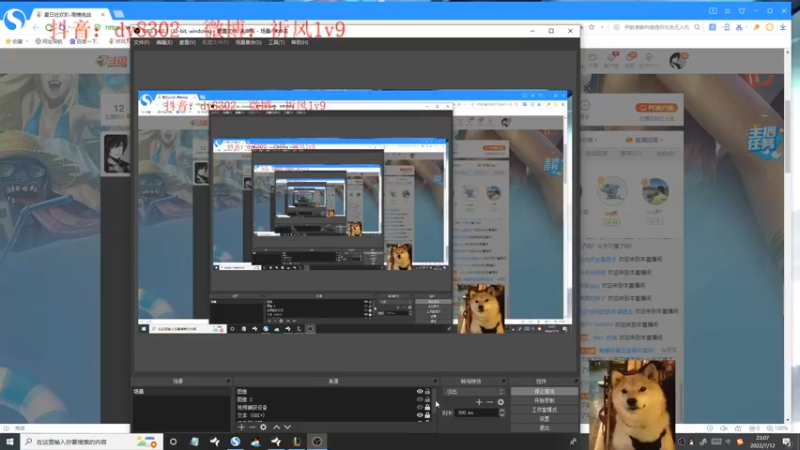Click Windows taskbar search box
The width and height of the screenshot is (800, 450).
(x=92, y=441)
